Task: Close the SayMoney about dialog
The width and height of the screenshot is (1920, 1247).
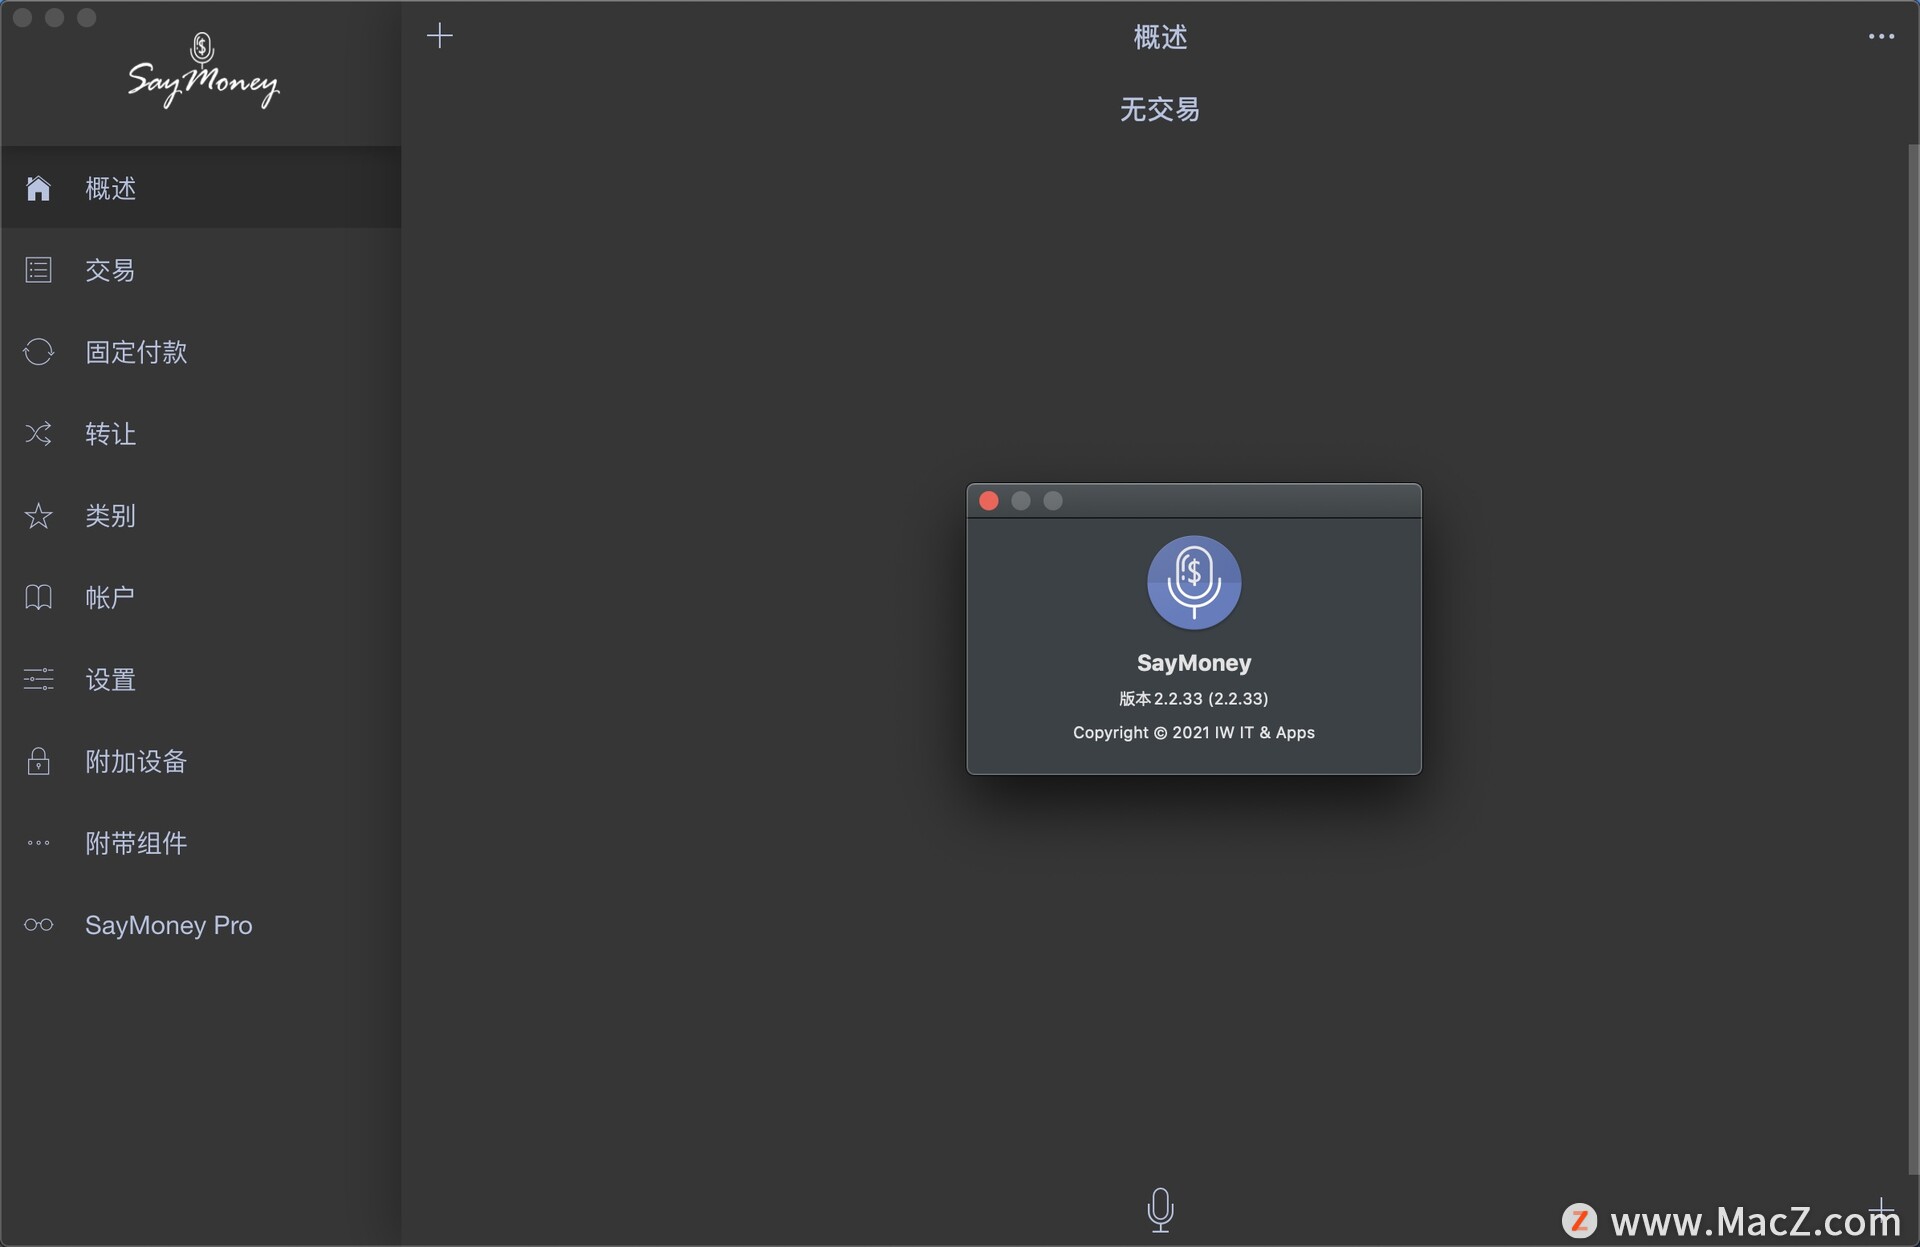Action: [x=989, y=501]
